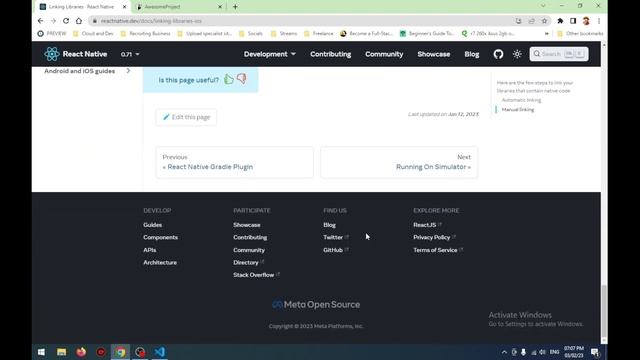Click the Edit this page button

pyautogui.click(x=186, y=117)
